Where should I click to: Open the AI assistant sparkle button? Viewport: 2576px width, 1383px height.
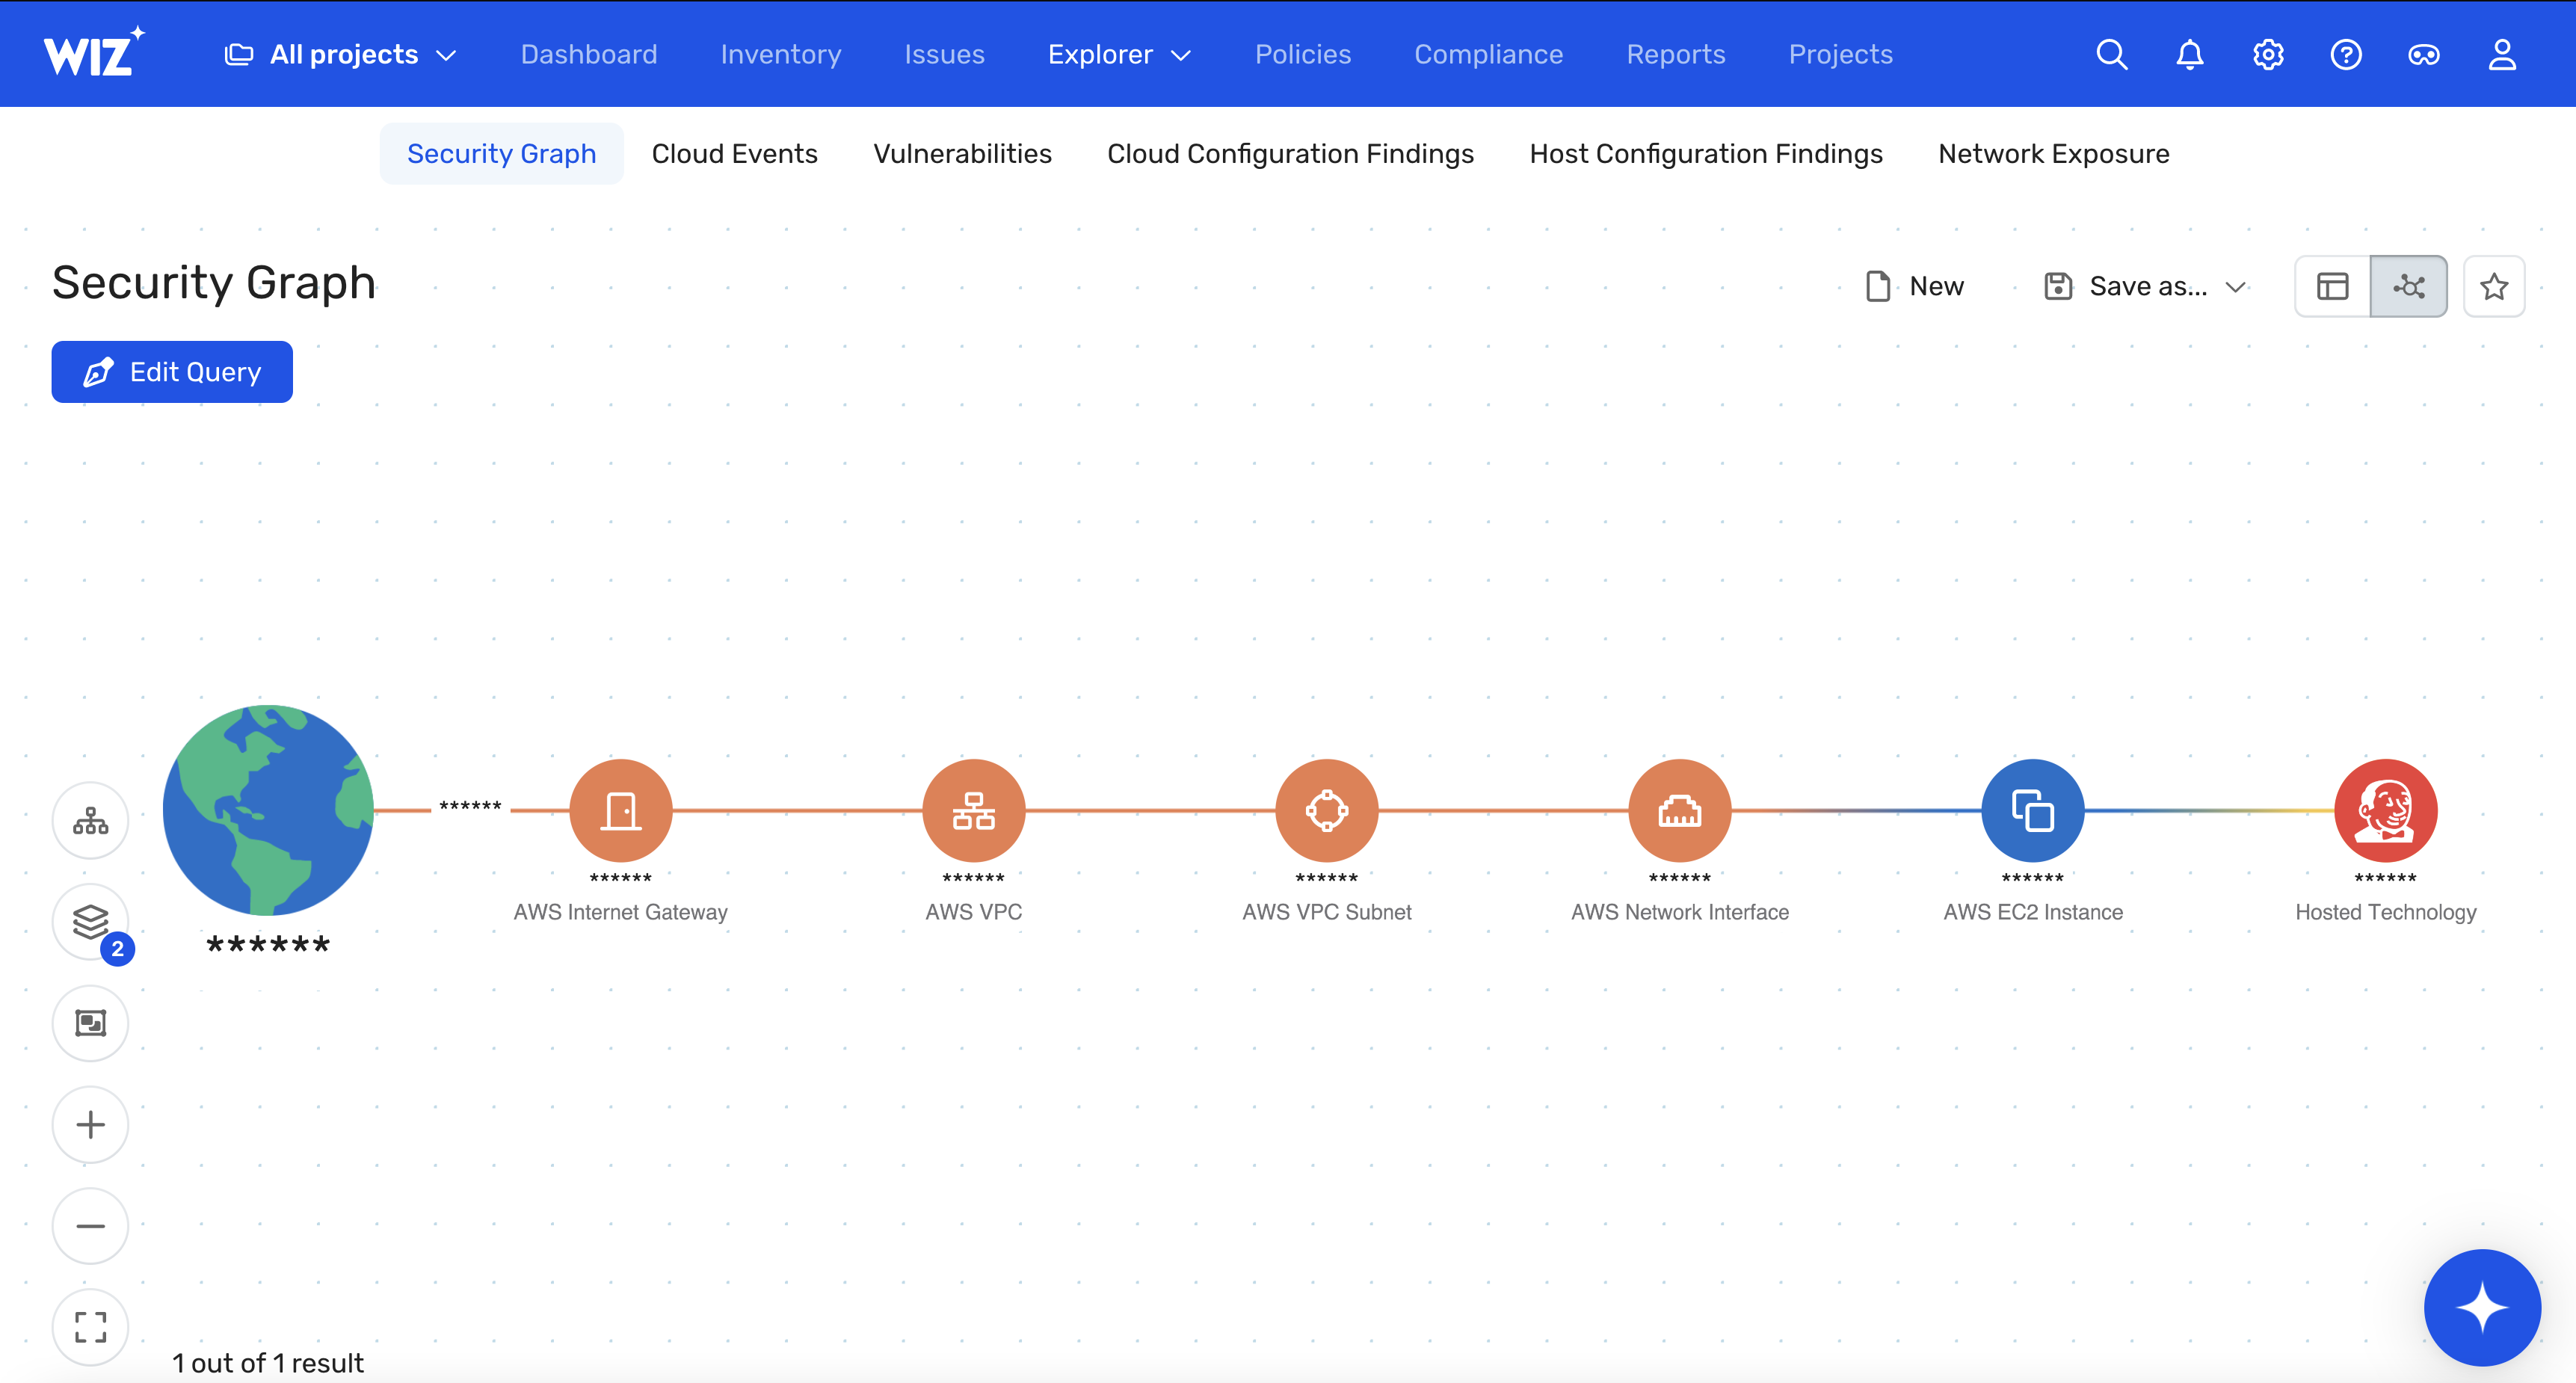(2482, 1307)
